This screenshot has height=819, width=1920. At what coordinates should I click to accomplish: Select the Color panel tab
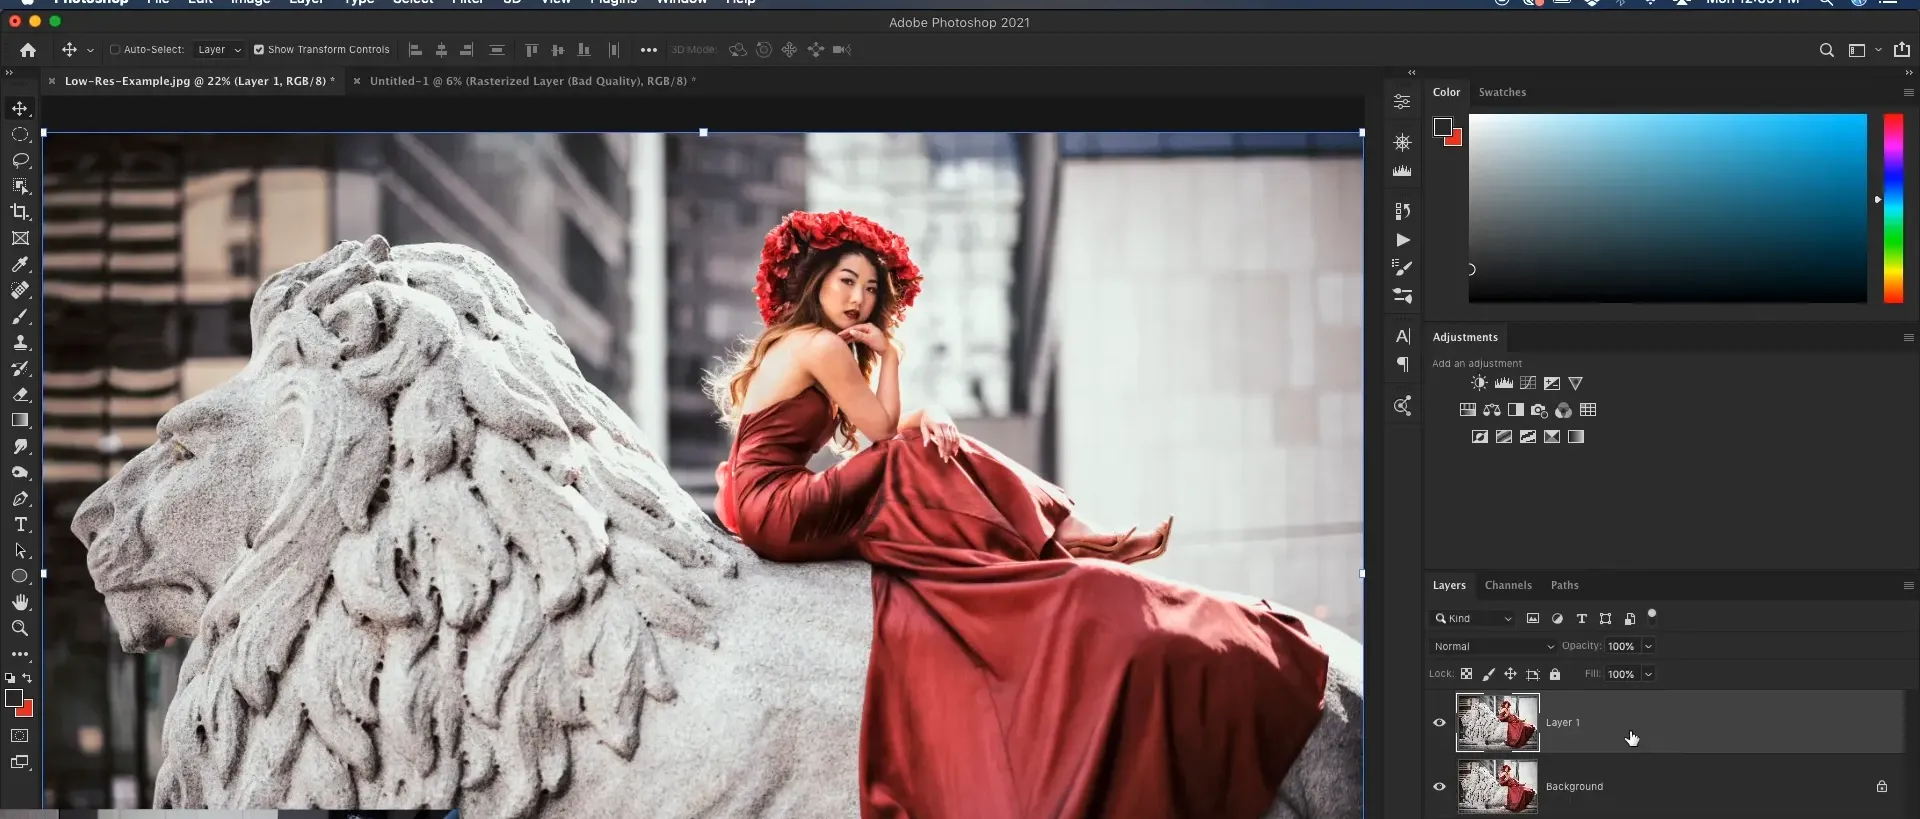click(1446, 92)
